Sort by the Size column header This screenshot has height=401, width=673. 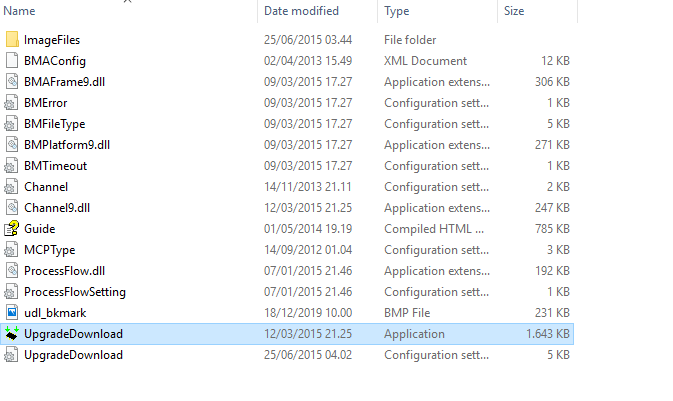coord(514,11)
